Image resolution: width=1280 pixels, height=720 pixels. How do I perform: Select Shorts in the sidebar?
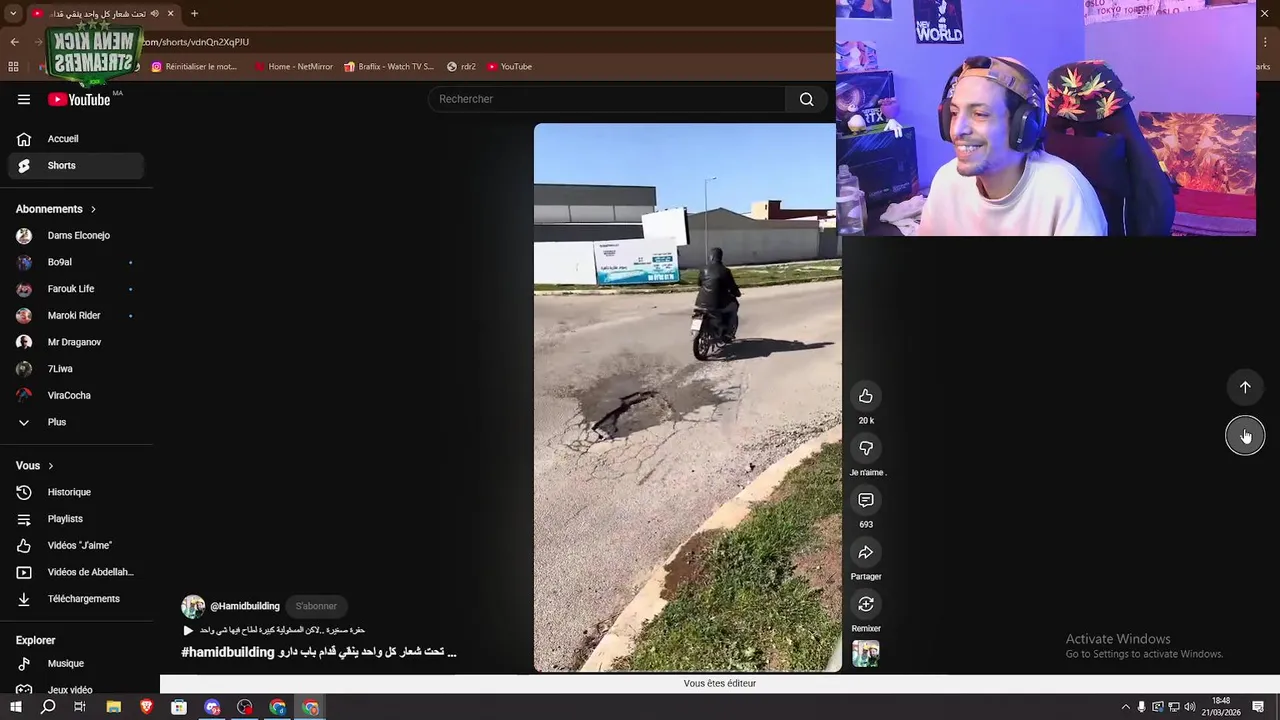[76, 165]
